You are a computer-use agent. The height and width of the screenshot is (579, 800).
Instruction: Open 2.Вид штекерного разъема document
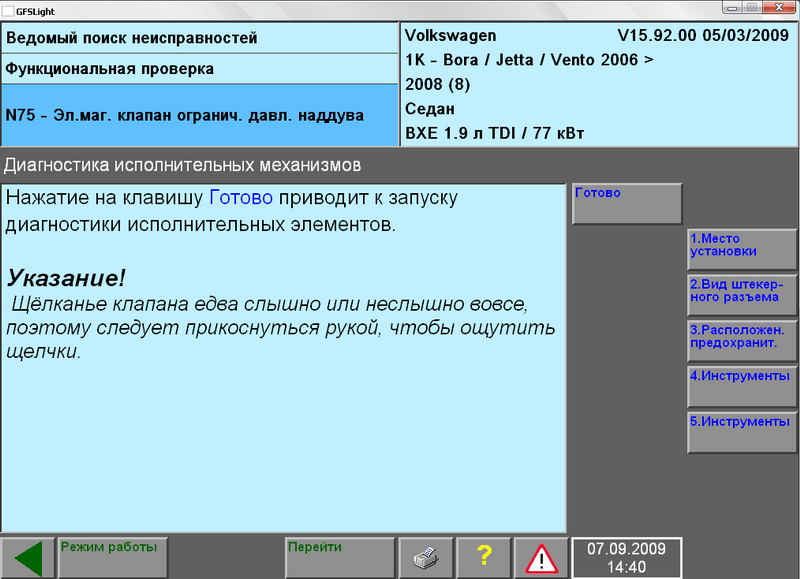click(x=742, y=295)
